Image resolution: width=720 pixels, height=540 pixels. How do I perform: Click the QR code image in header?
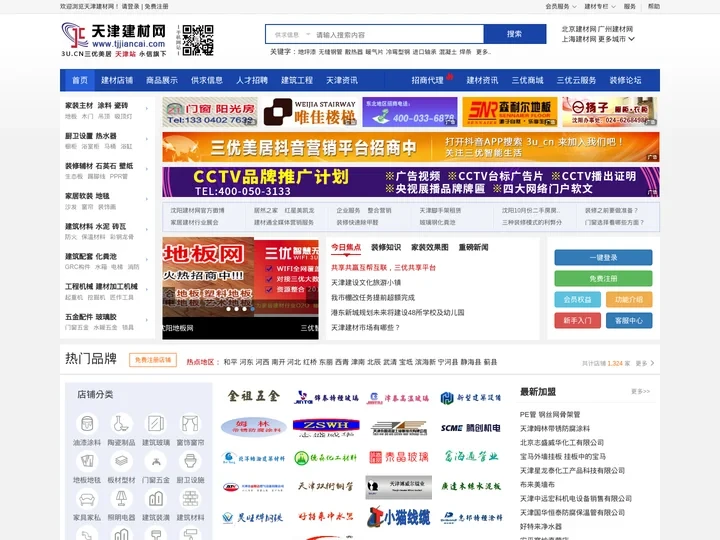(198, 40)
